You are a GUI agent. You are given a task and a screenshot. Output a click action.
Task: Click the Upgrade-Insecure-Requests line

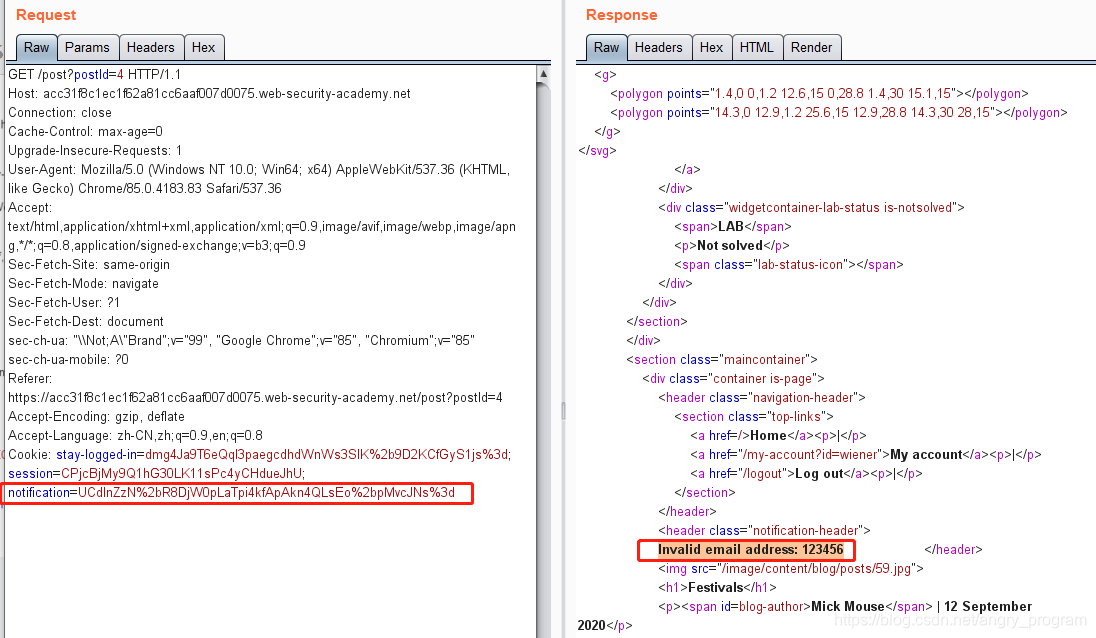coord(95,150)
